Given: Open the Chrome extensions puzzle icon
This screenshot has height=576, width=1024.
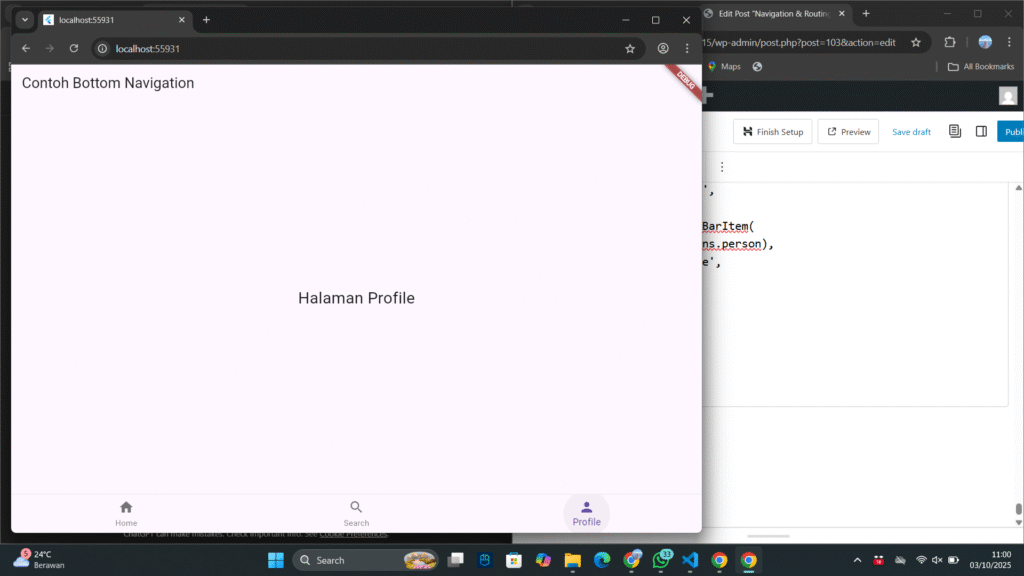Looking at the screenshot, I should [x=950, y=42].
